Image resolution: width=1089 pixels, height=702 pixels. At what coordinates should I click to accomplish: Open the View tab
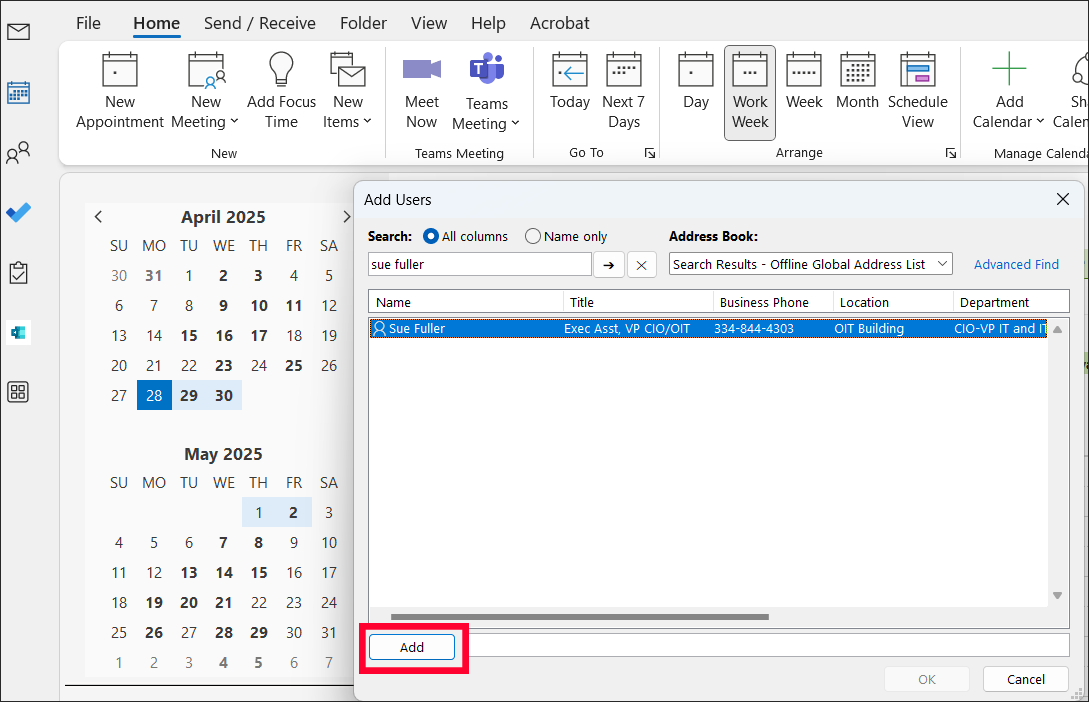pyautogui.click(x=429, y=24)
